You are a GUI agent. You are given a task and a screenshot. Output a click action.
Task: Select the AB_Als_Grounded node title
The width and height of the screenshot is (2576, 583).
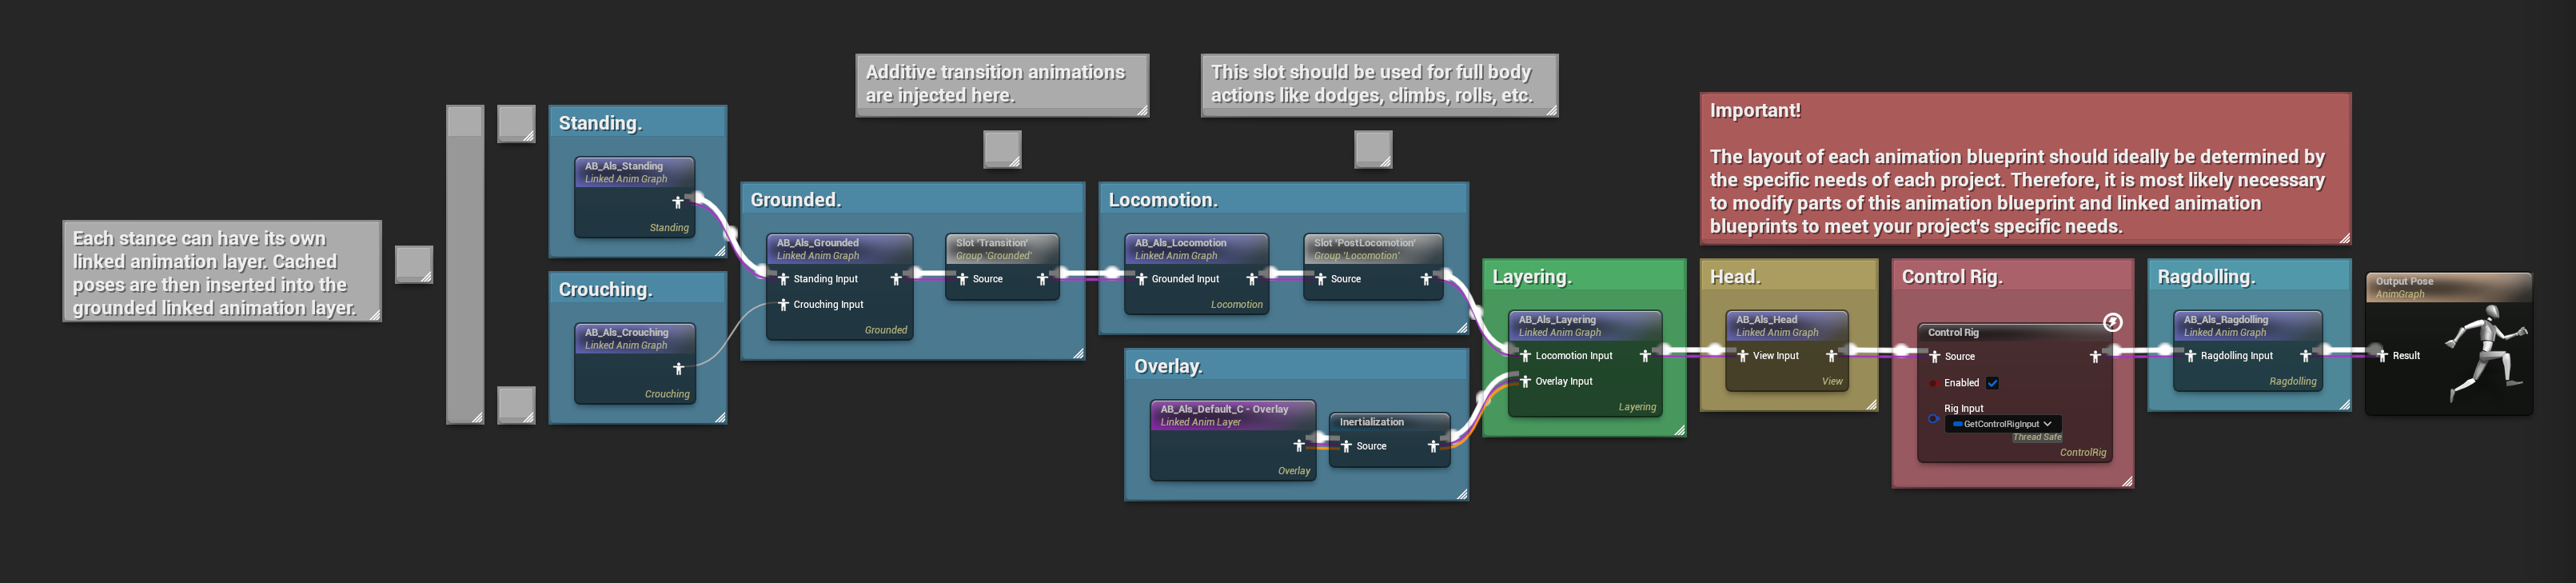pos(818,243)
